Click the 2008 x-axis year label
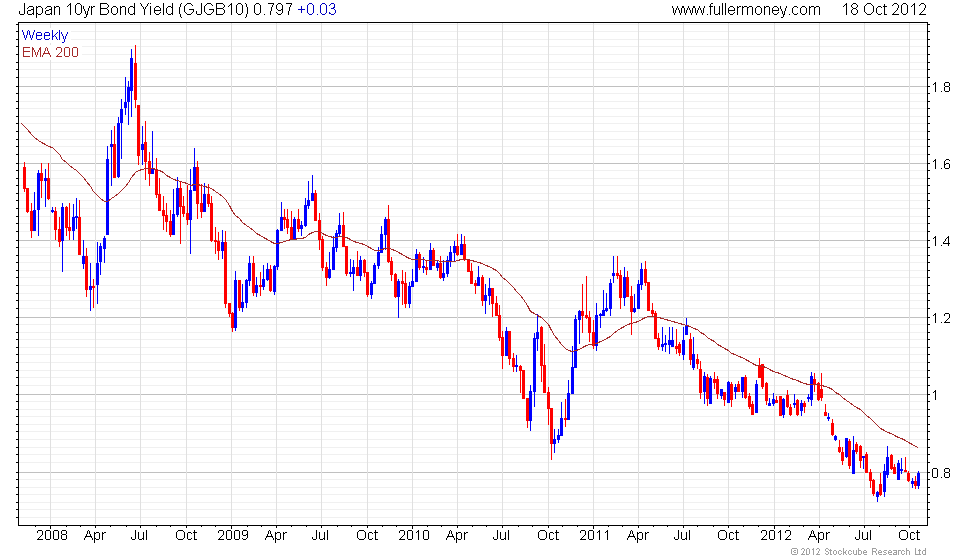 click(52, 535)
